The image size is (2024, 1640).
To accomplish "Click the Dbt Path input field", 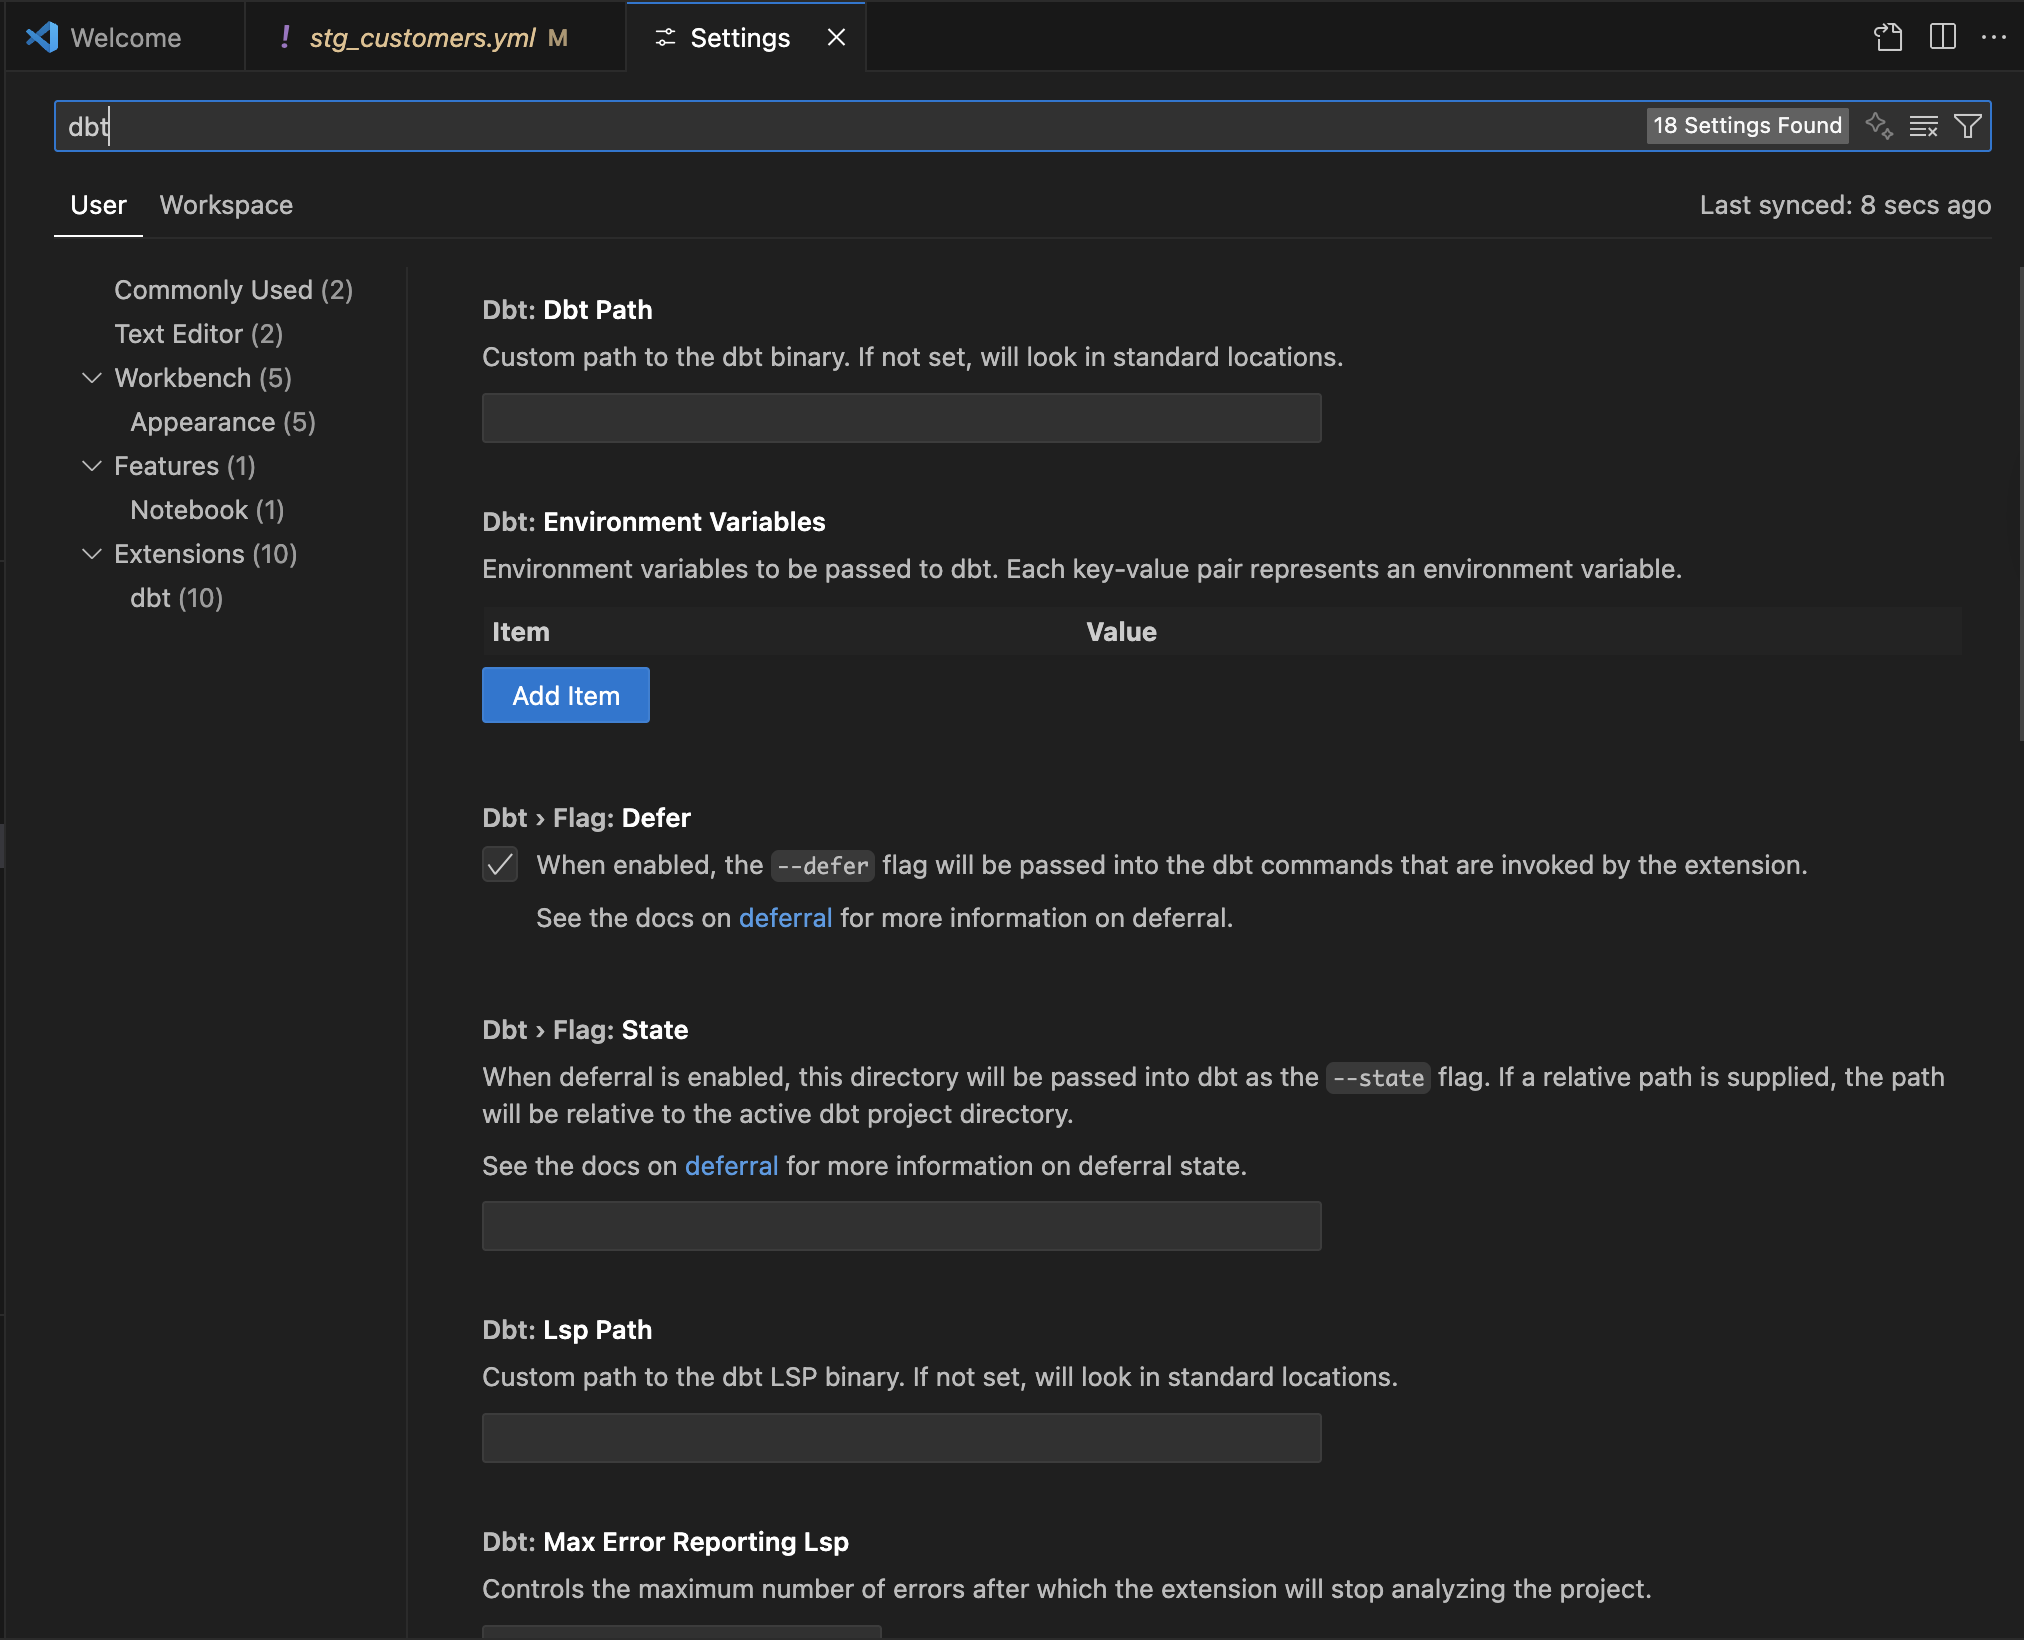I will click(x=900, y=418).
